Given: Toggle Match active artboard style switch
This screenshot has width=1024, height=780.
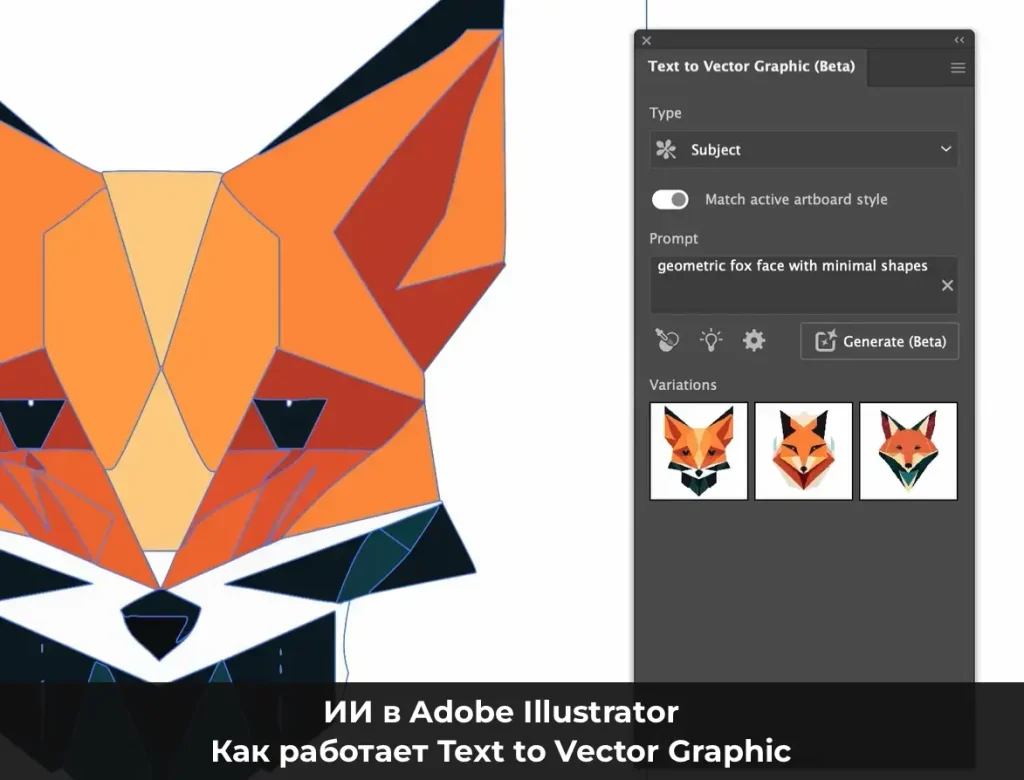Looking at the screenshot, I should (x=670, y=200).
